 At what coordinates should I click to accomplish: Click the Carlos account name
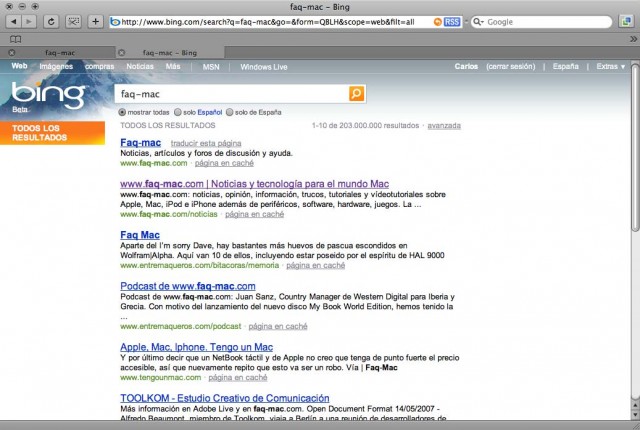tap(466, 66)
